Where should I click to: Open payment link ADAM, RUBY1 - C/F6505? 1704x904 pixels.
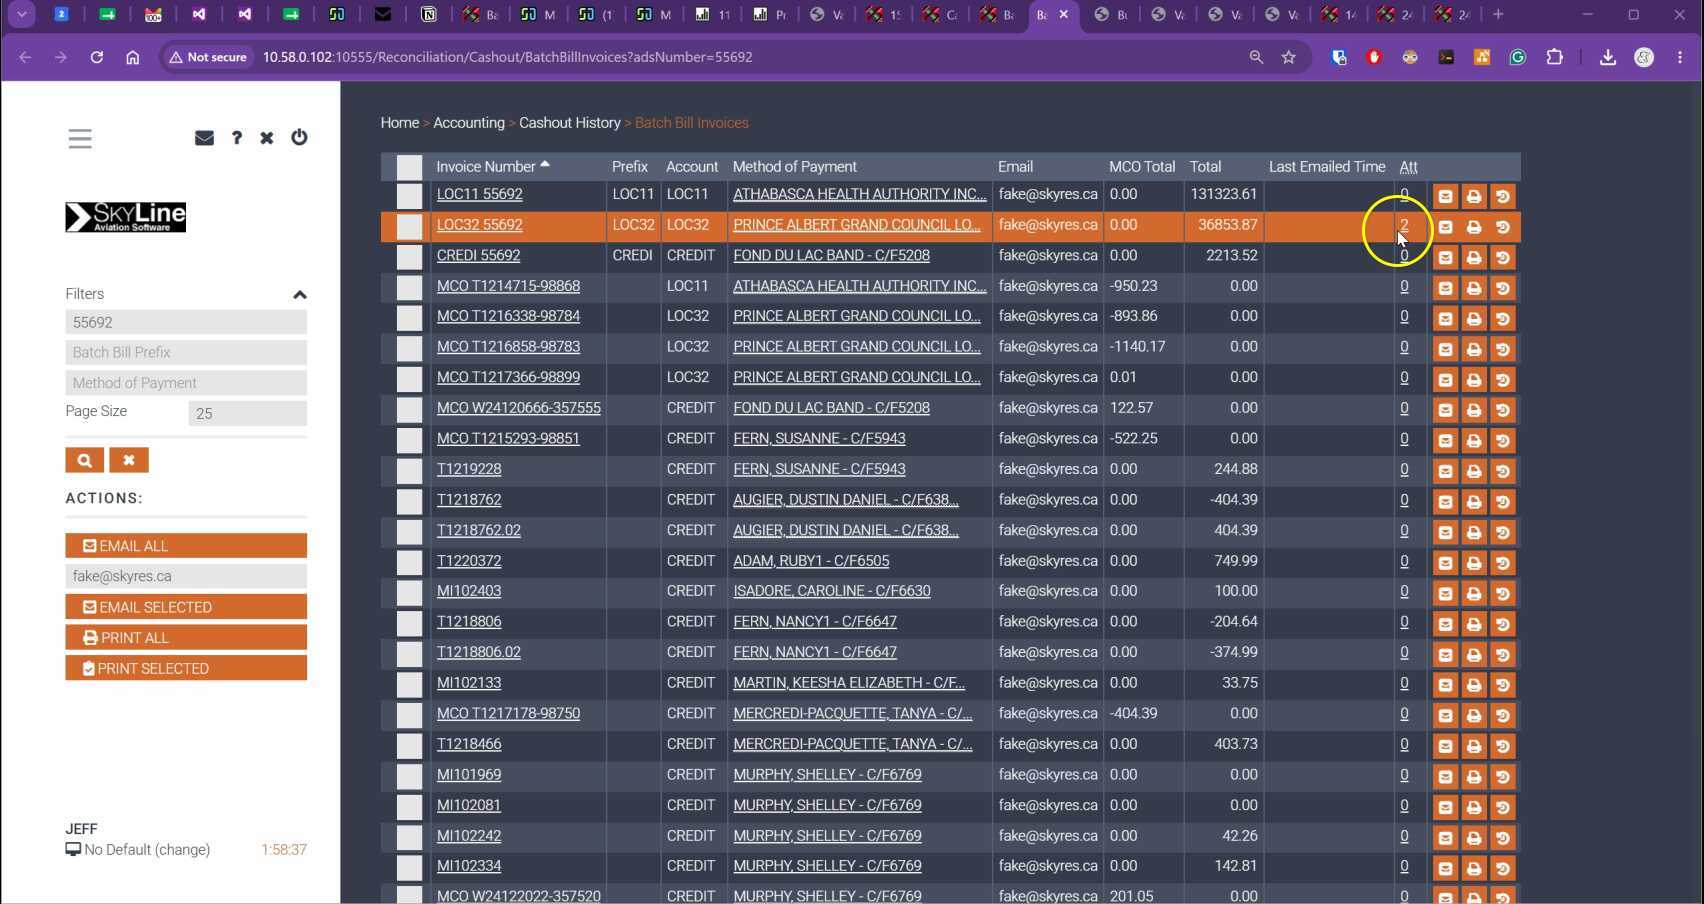pos(811,561)
